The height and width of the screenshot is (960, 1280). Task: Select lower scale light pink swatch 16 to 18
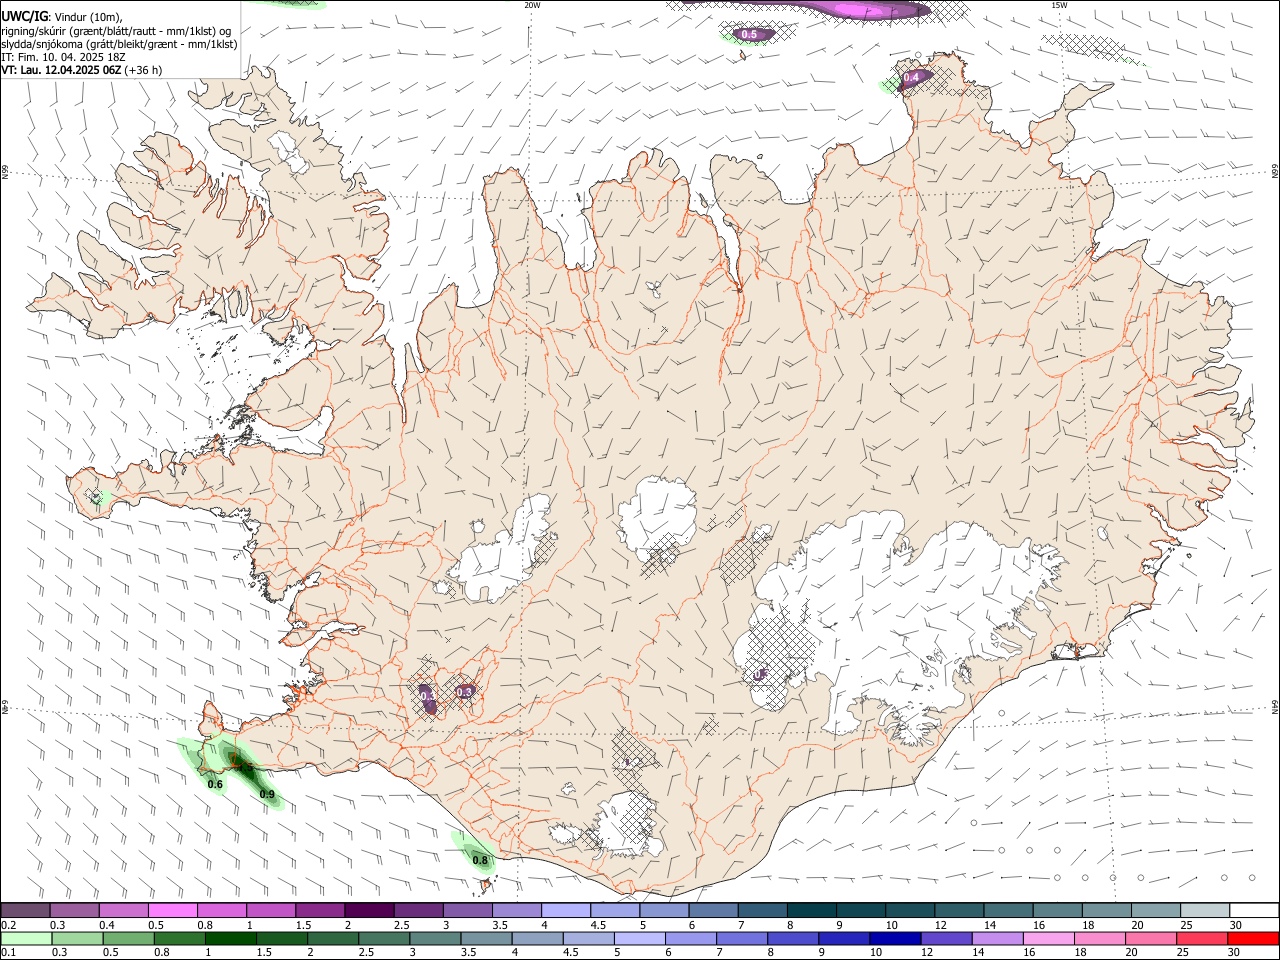(1049, 938)
